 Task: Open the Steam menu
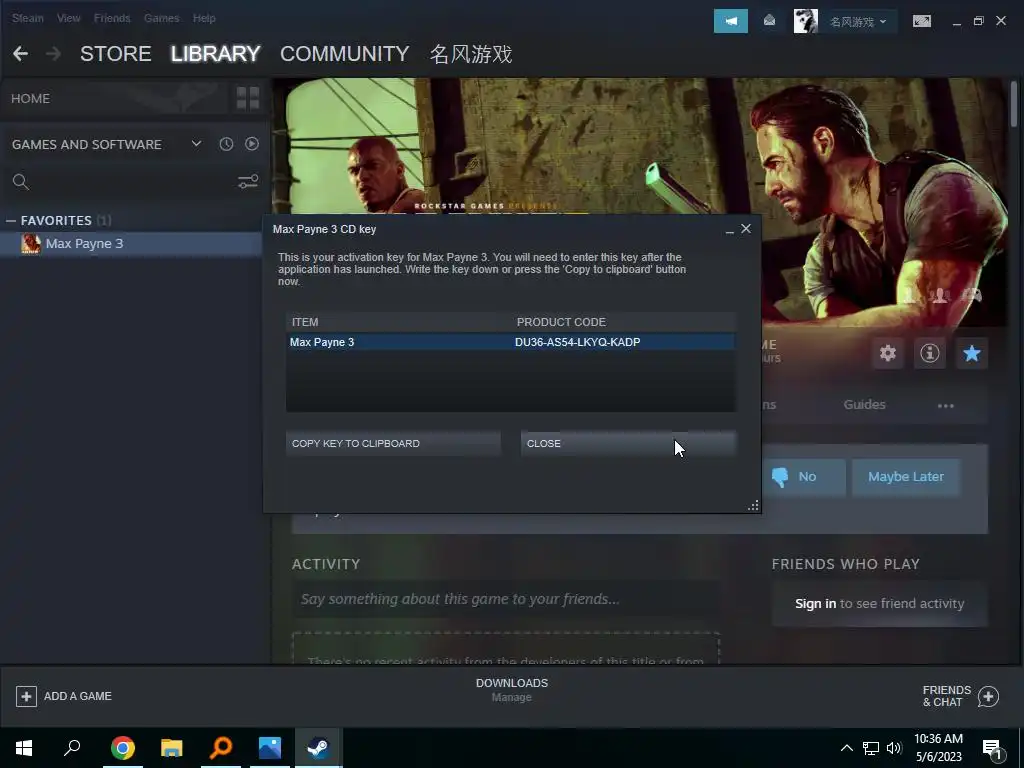tap(27, 18)
